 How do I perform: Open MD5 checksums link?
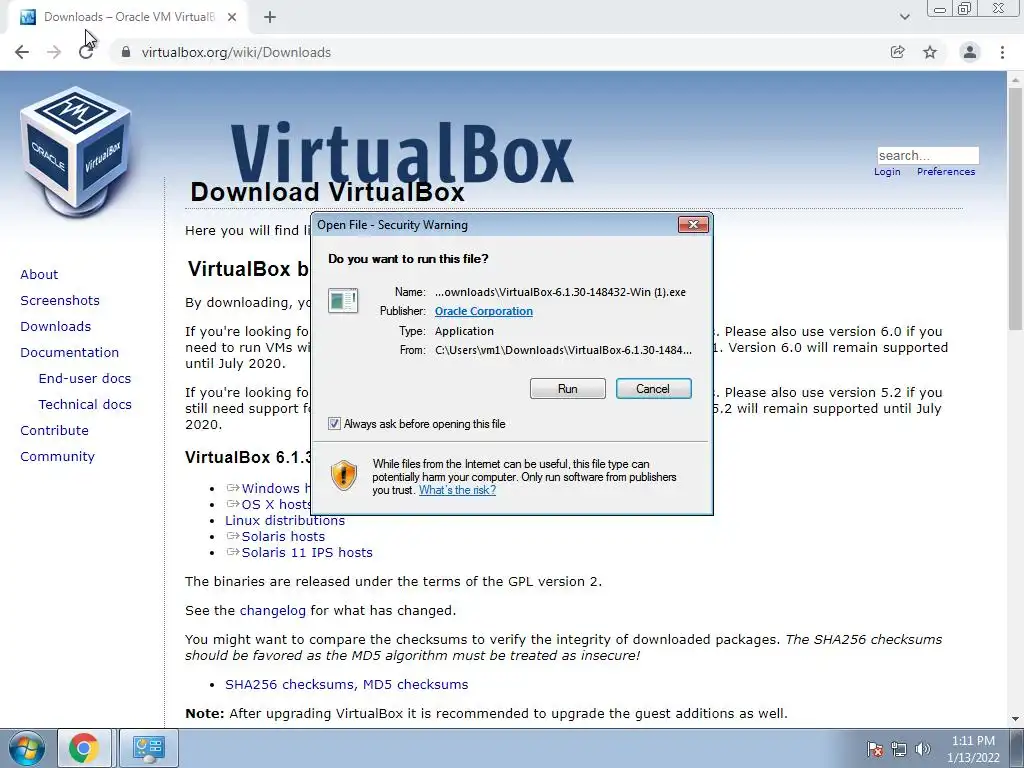click(x=415, y=684)
